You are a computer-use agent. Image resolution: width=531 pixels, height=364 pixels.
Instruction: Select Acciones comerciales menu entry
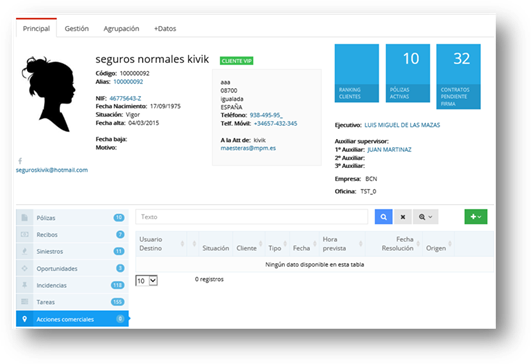(72, 319)
